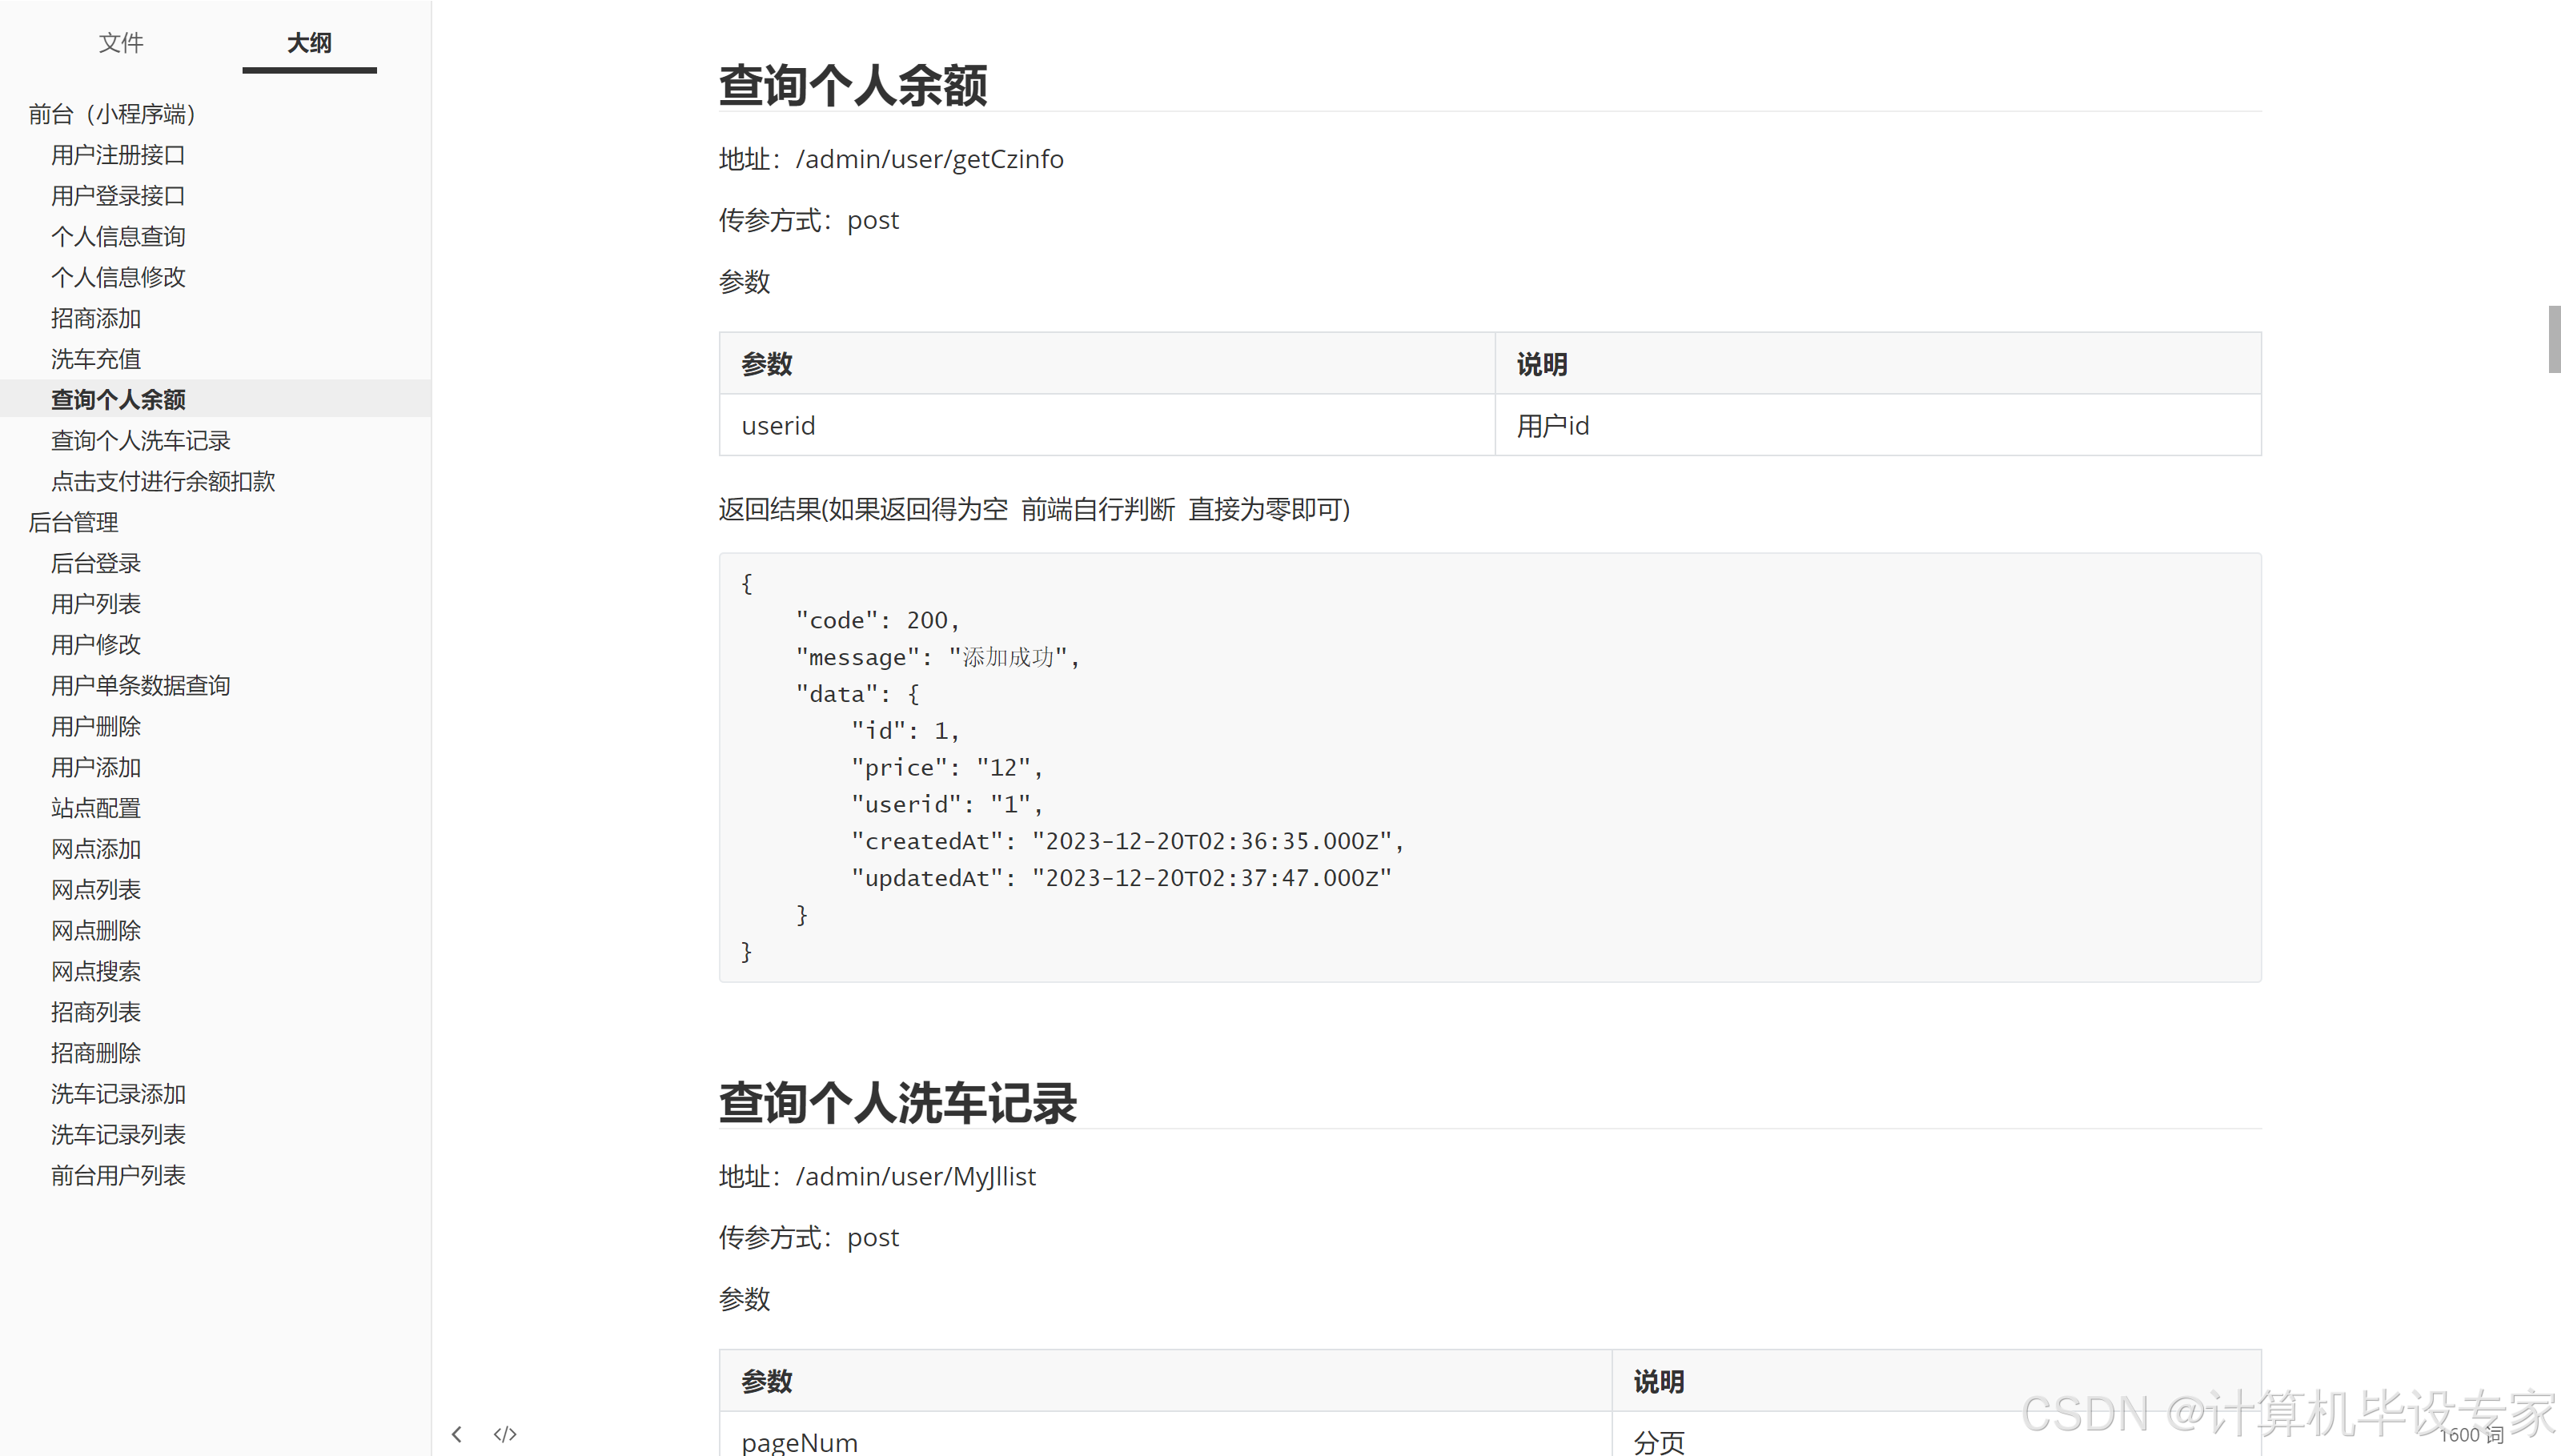Viewport: 2561px width, 1456px height.
Task: Jump to 后台管理 section
Action: (73, 523)
